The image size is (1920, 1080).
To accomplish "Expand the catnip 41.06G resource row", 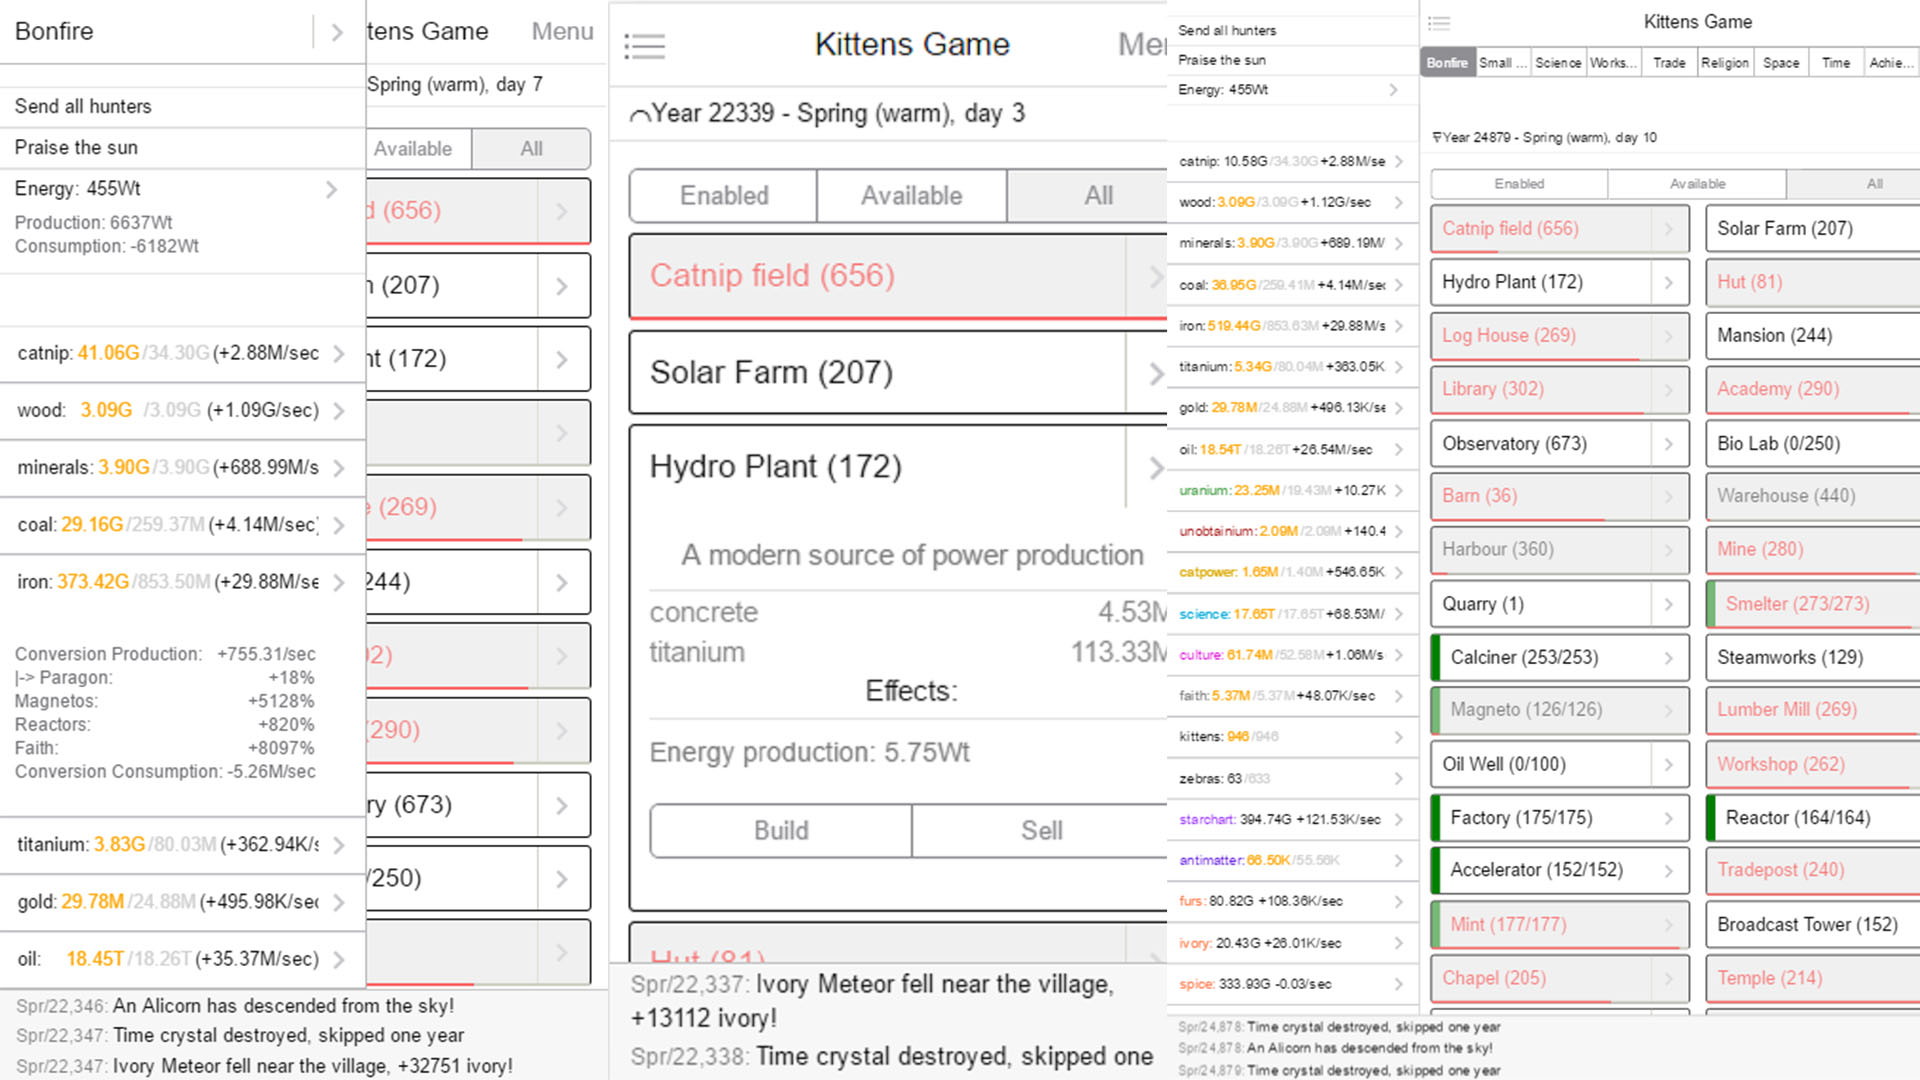I will coord(339,353).
